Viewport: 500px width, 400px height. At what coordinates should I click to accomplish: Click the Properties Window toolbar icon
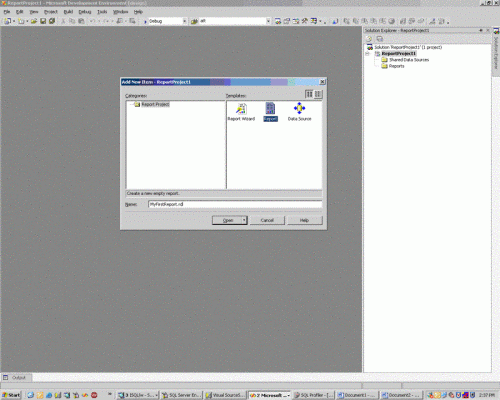[x=287, y=21]
